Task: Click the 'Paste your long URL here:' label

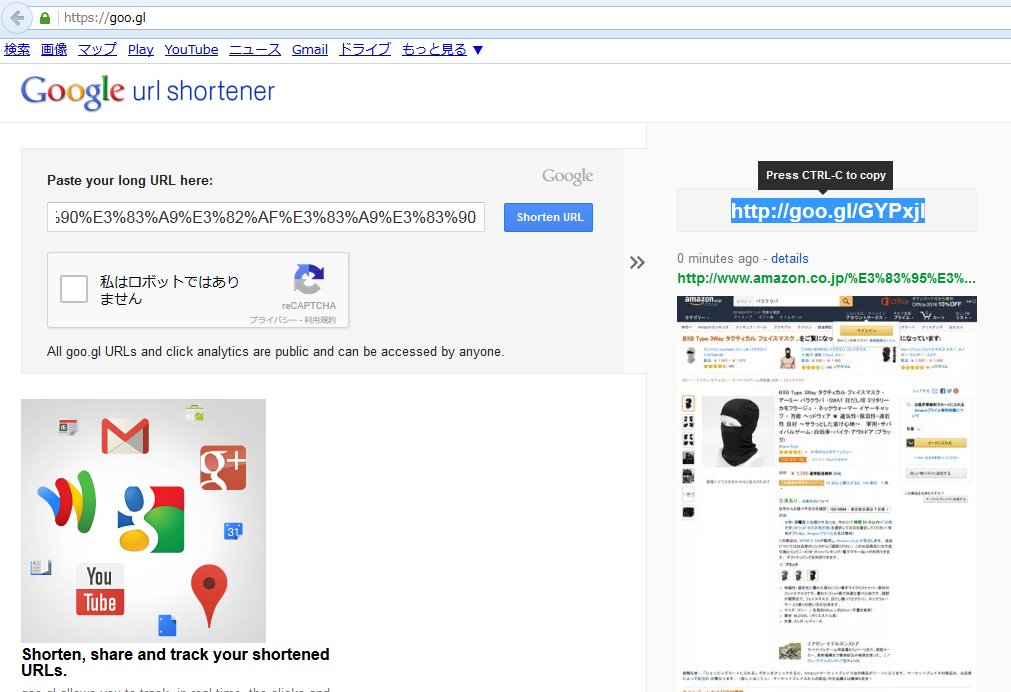Action: click(x=130, y=181)
